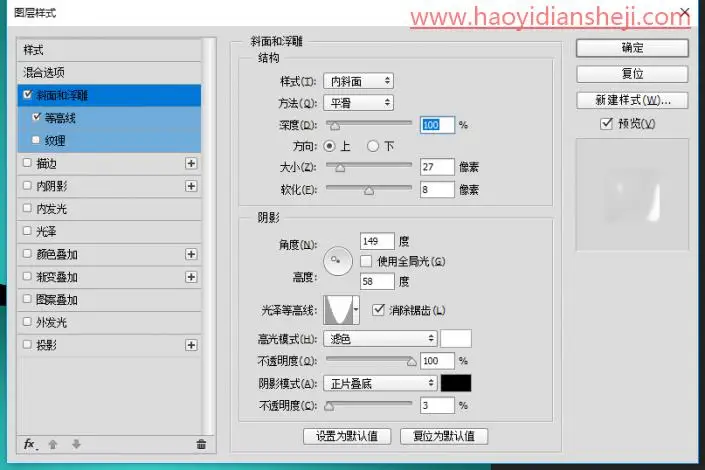This screenshot has height=470, width=705.
Task: Open the fx add layer style menu
Action: click(x=30, y=444)
